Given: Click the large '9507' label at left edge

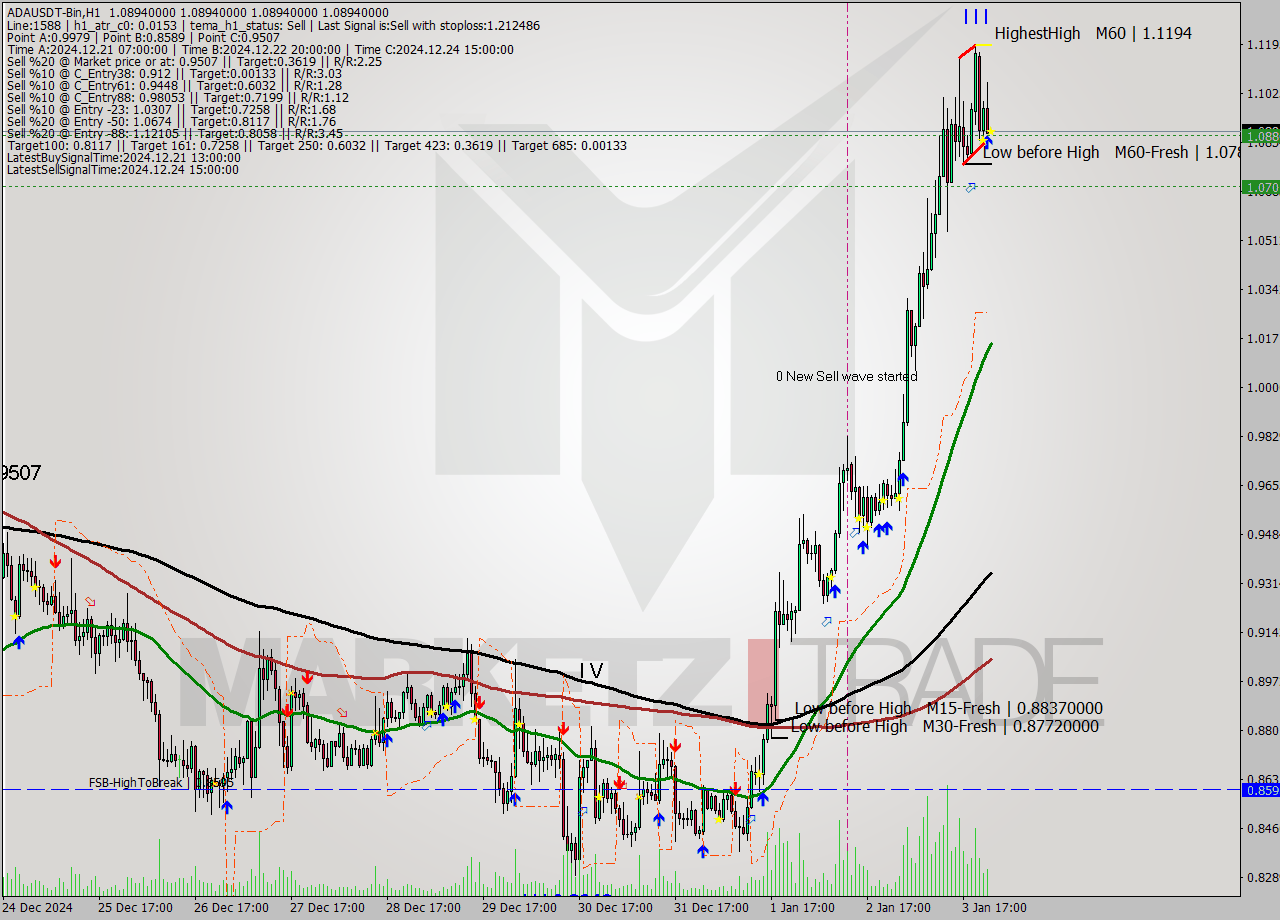Looking at the screenshot, I should [21, 473].
